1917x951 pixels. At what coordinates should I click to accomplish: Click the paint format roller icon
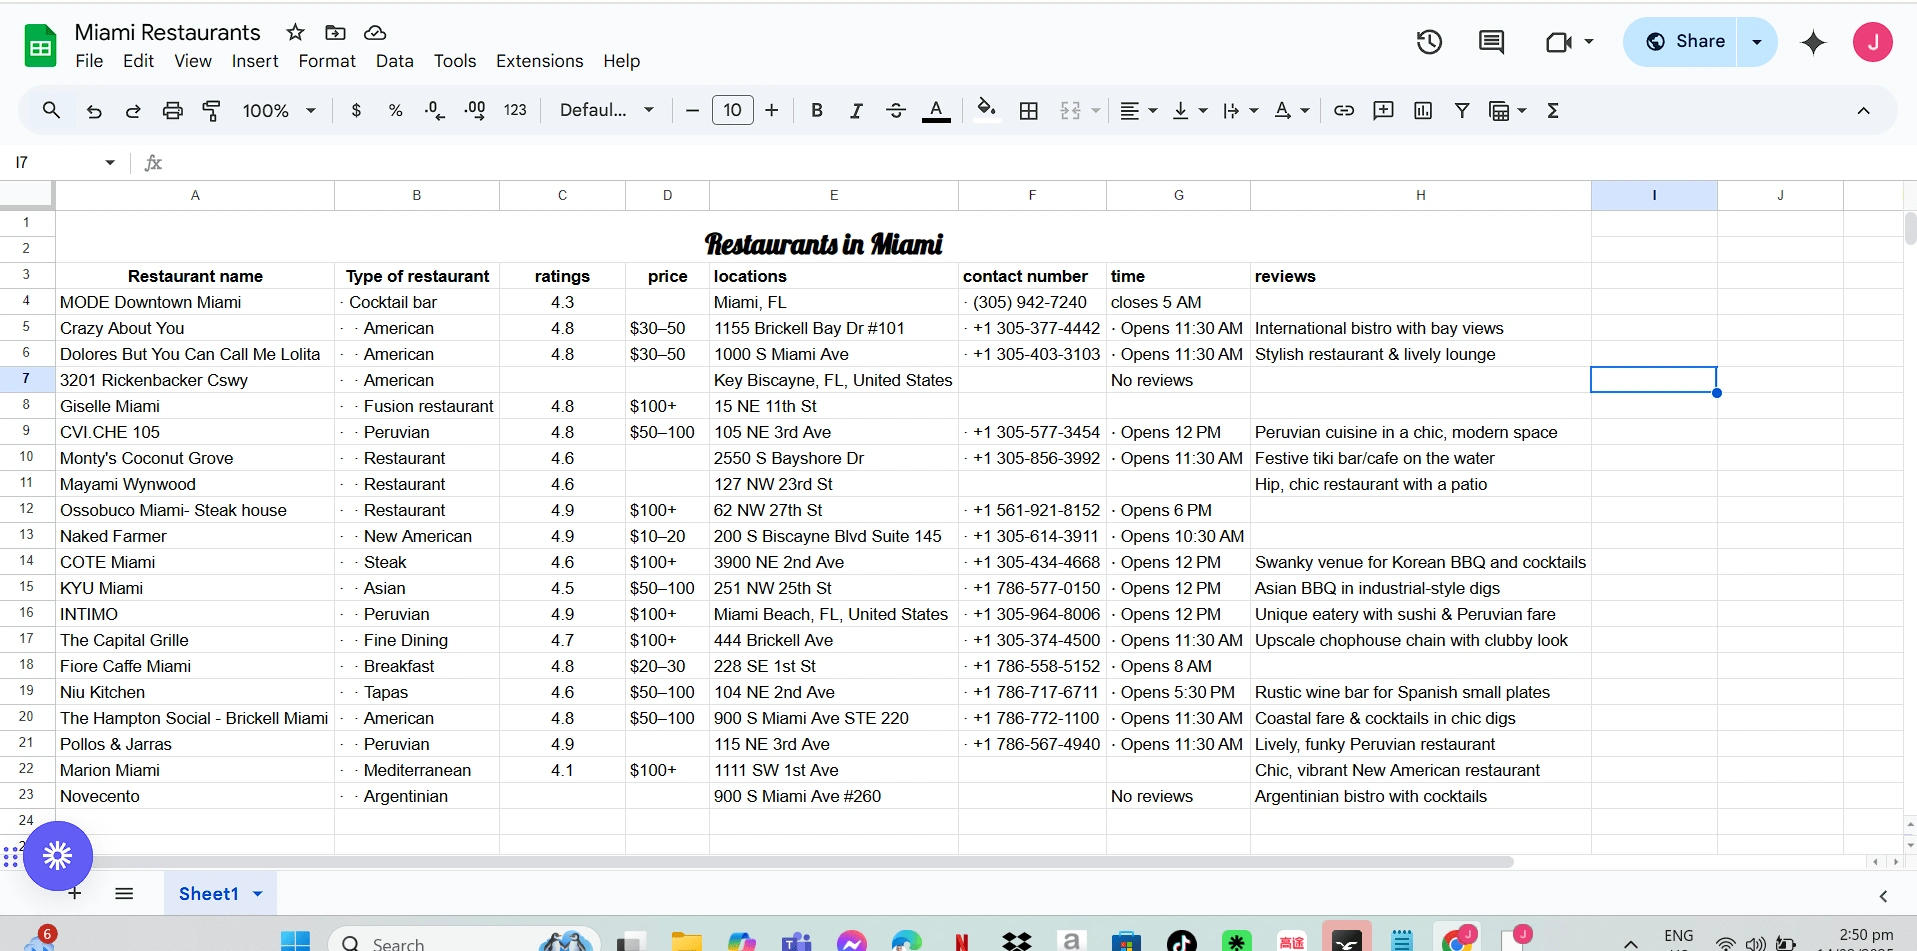pyautogui.click(x=211, y=111)
